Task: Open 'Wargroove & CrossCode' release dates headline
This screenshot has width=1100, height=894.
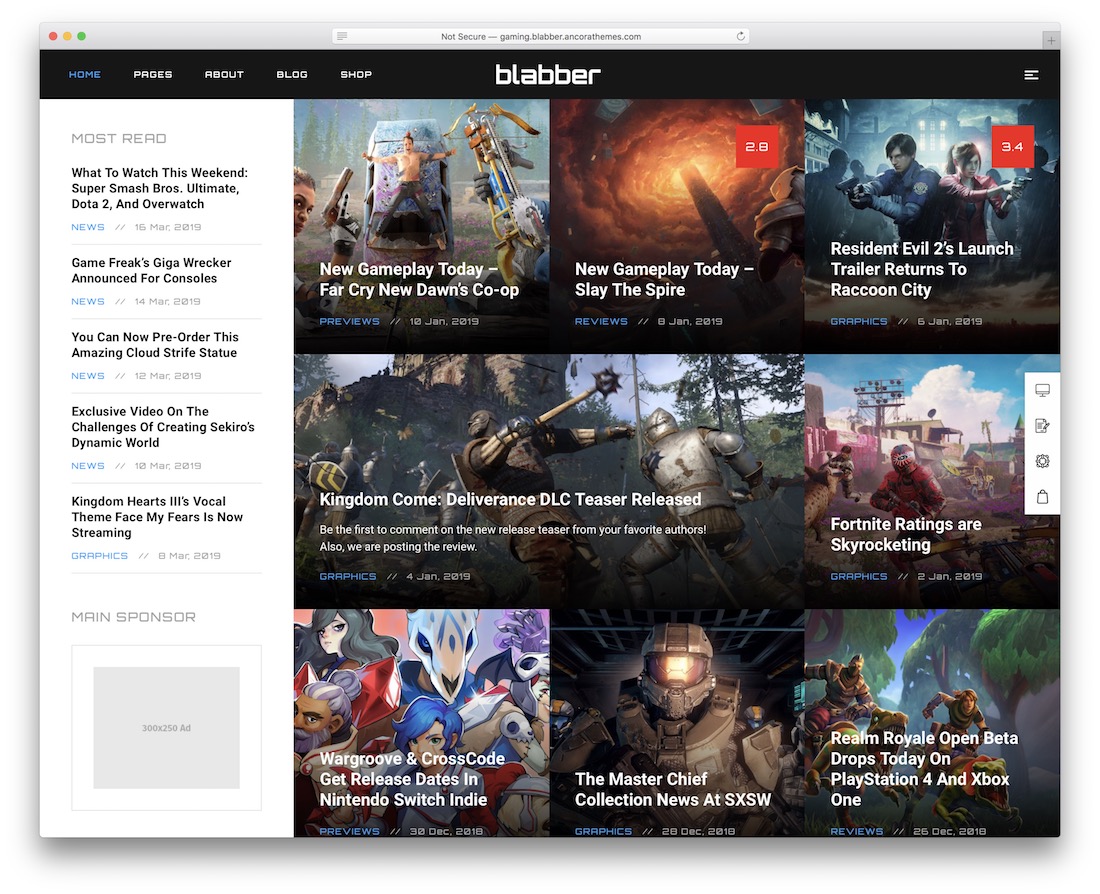Action: pos(412,779)
